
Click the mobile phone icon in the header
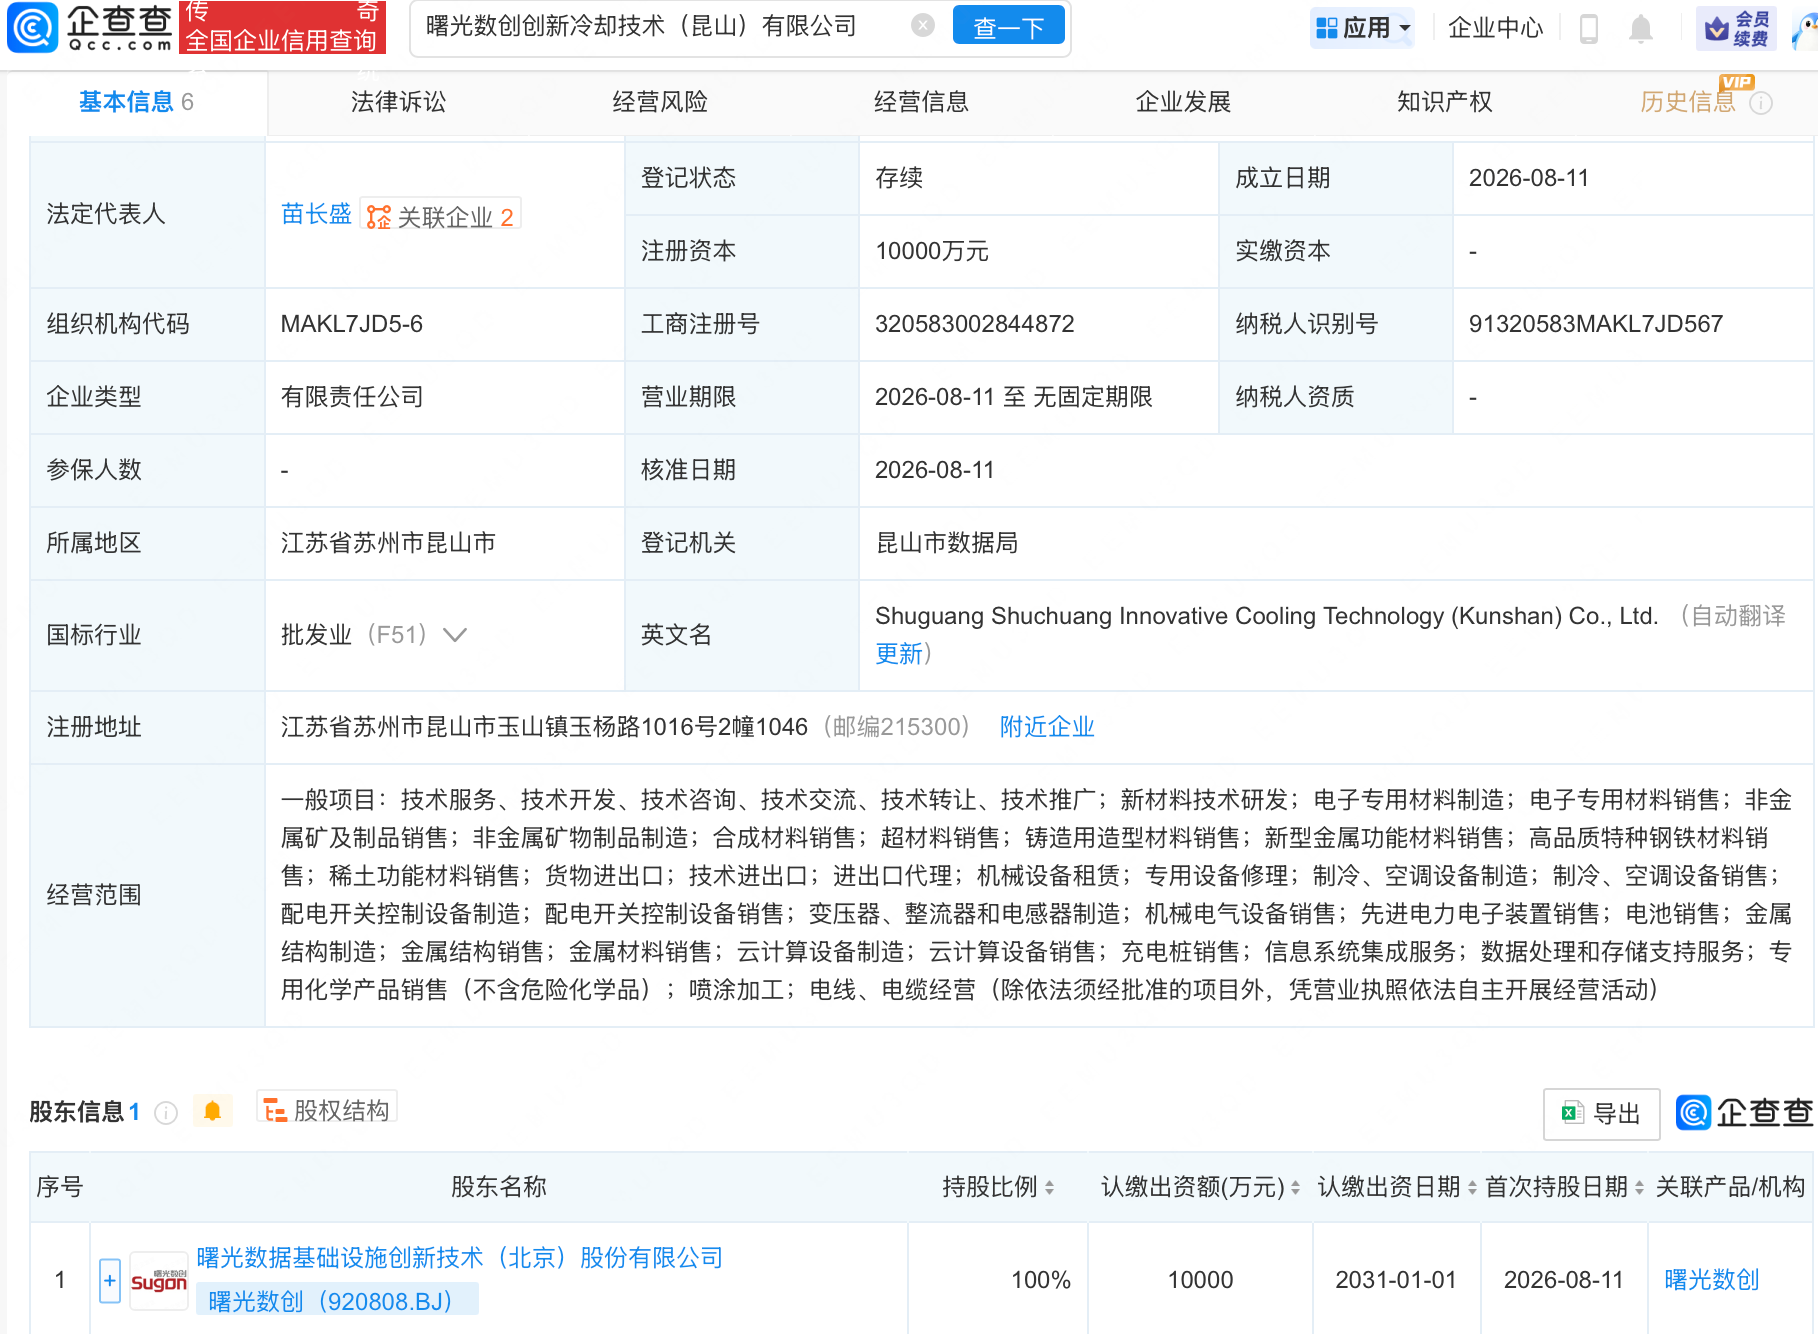[x=1588, y=28]
